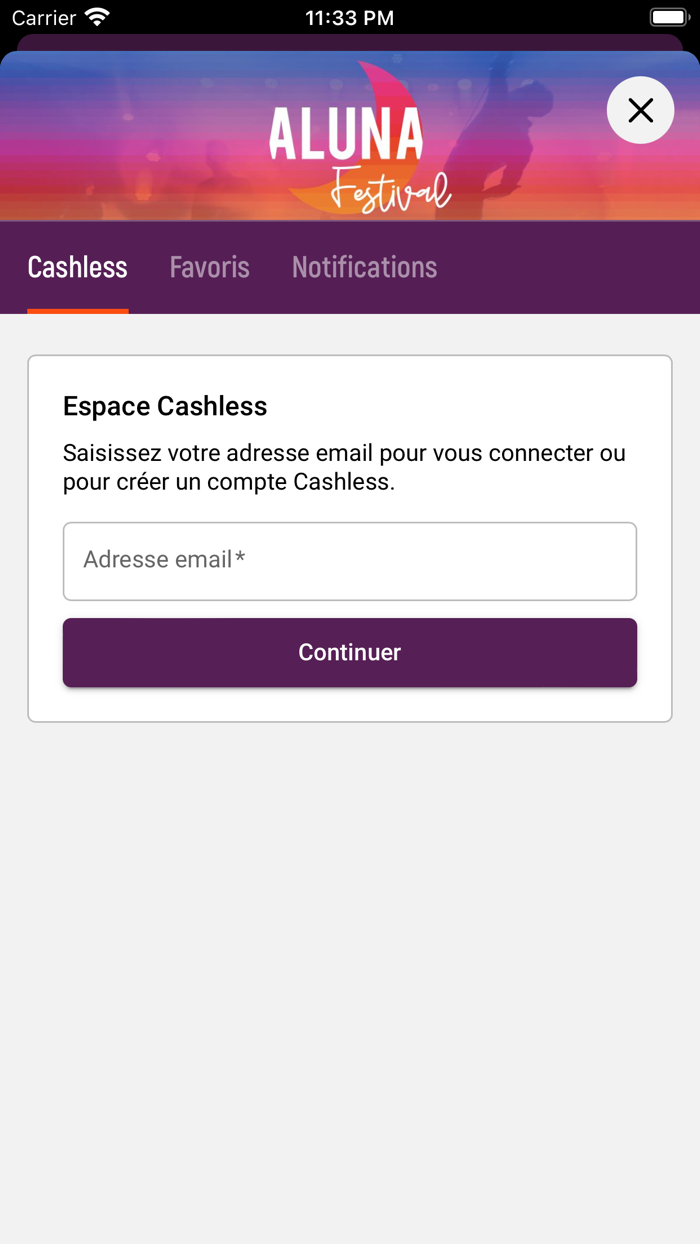This screenshot has height=1244, width=700.
Task: Click the battery indicator icon
Action: tap(668, 18)
